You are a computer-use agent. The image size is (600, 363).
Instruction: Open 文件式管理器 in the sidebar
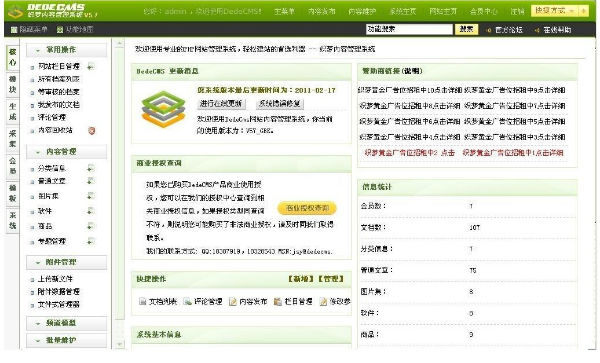(59, 305)
